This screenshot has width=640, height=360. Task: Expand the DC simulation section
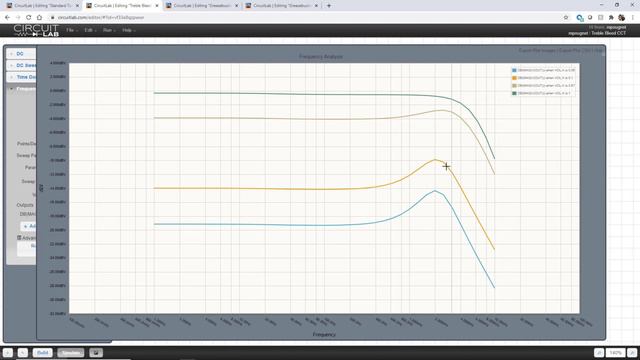(21, 54)
